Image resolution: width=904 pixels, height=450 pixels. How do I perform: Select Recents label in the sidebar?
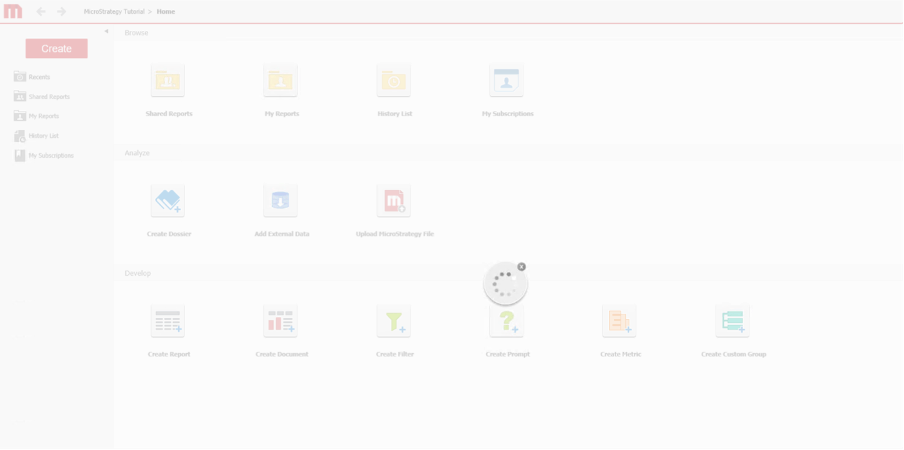39,77
